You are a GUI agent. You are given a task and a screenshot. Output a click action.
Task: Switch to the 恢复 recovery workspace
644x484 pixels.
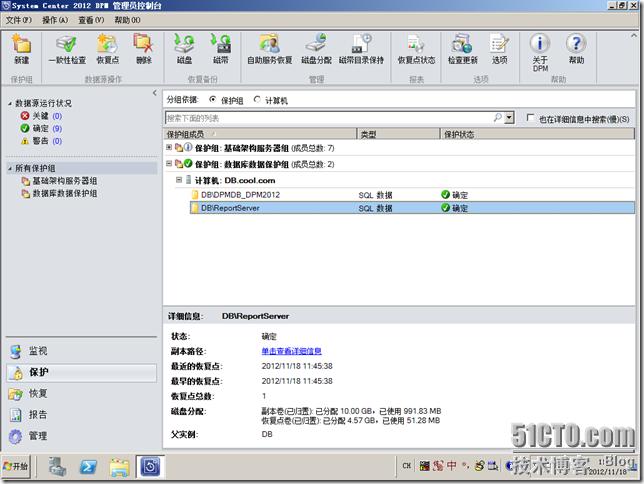(x=81, y=394)
